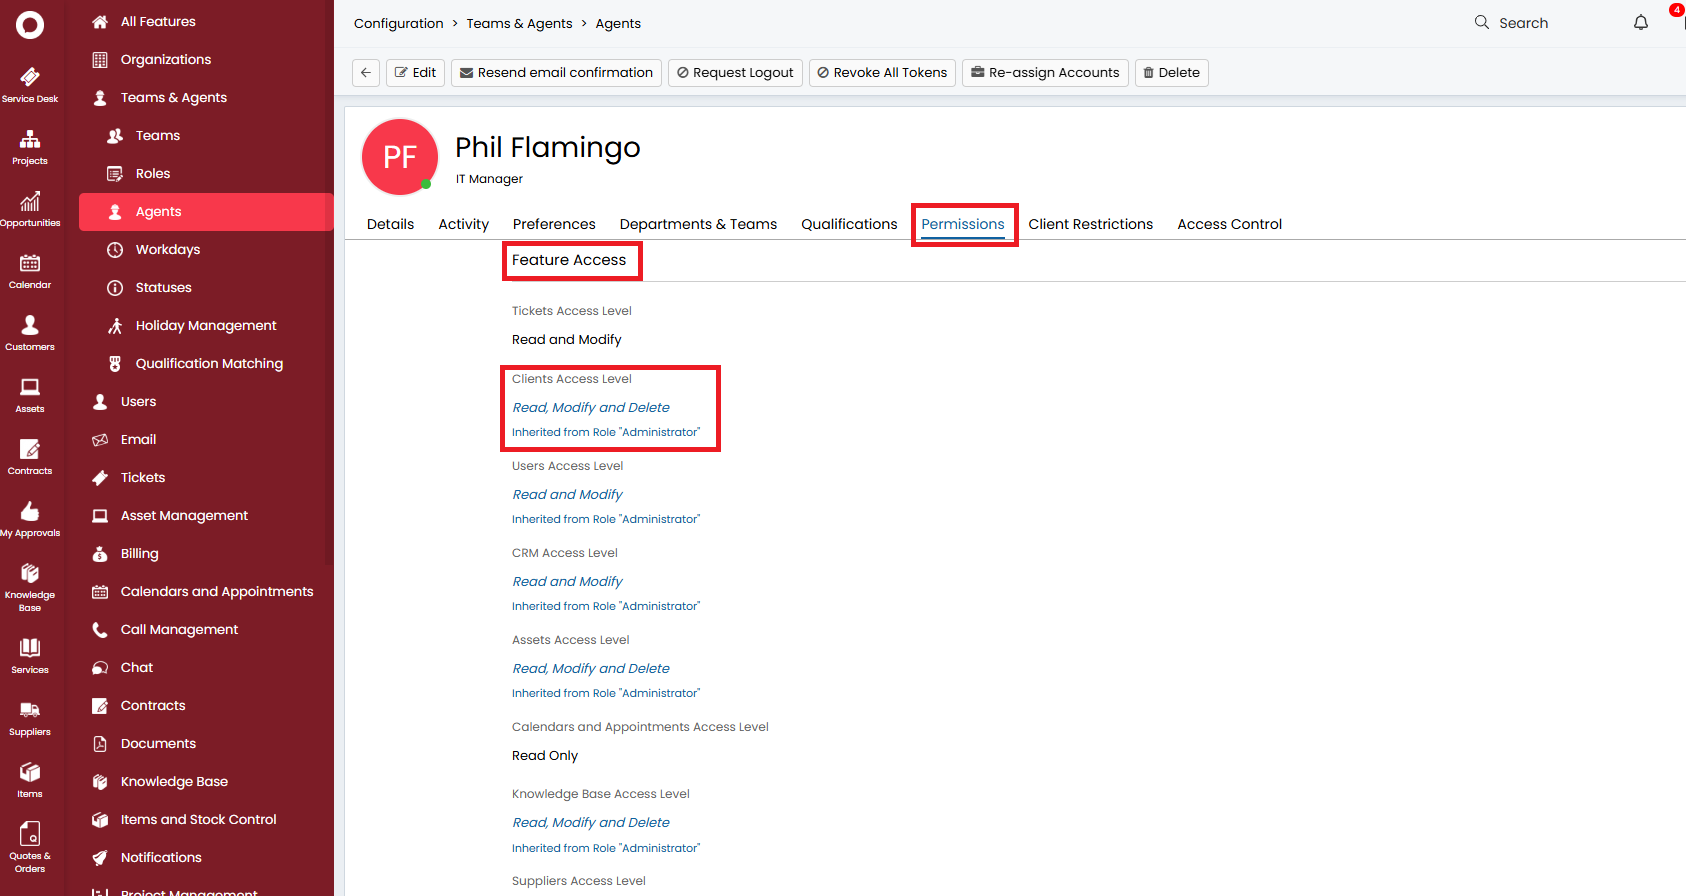1686x896 pixels.
Task: Click the back arrow button
Action: (366, 73)
